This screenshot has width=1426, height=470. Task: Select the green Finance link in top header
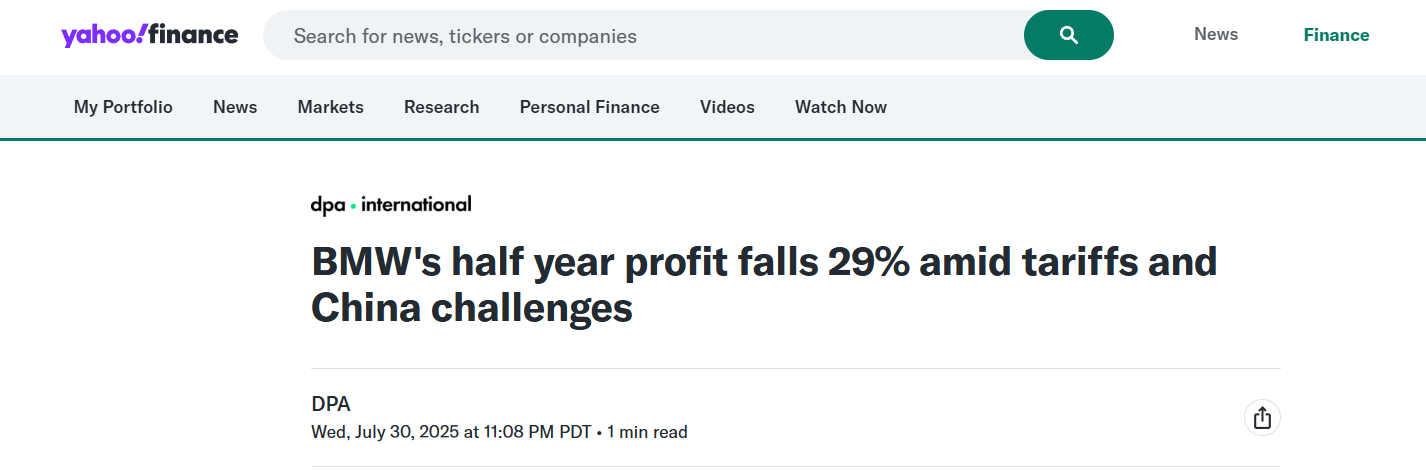tap(1336, 35)
